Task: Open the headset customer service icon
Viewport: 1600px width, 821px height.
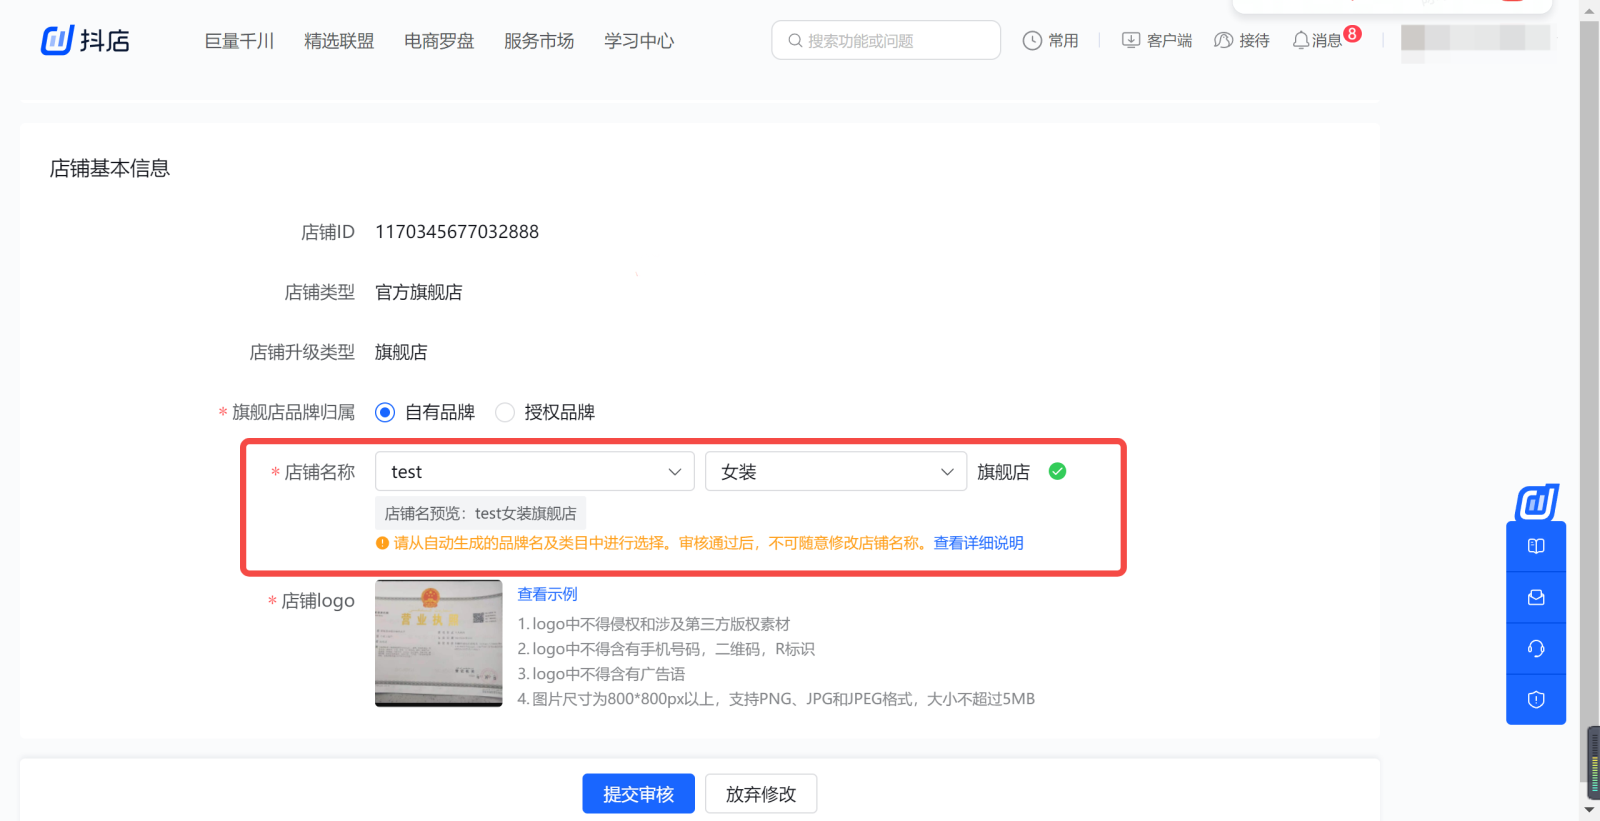Action: 1536,649
